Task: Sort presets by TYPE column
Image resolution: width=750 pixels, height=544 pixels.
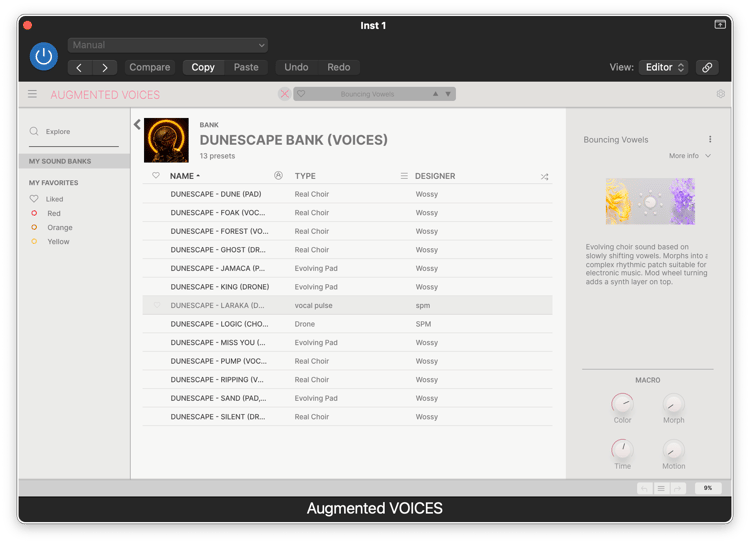Action: click(305, 176)
